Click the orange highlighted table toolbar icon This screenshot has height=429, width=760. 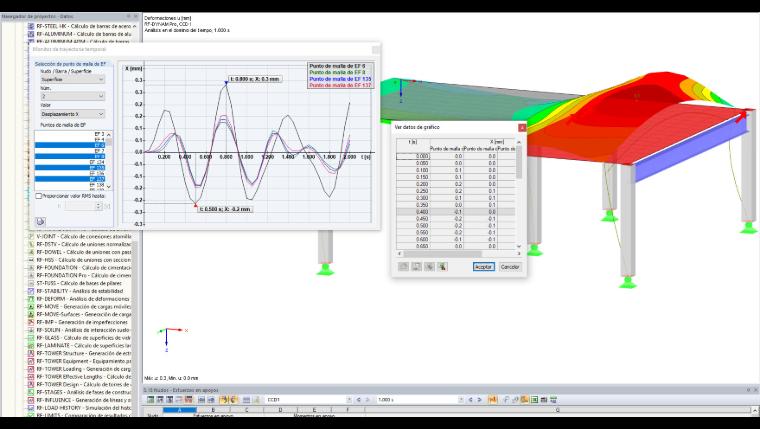(x=492, y=400)
